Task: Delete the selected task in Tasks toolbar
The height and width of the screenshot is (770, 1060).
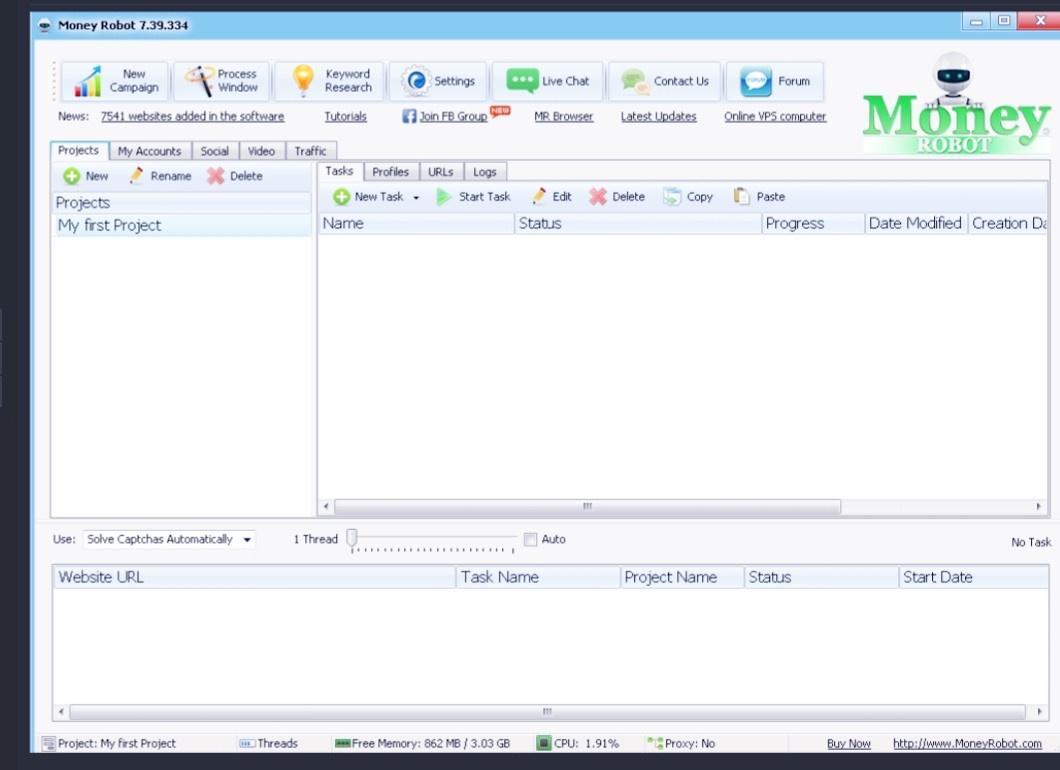Action: point(617,197)
